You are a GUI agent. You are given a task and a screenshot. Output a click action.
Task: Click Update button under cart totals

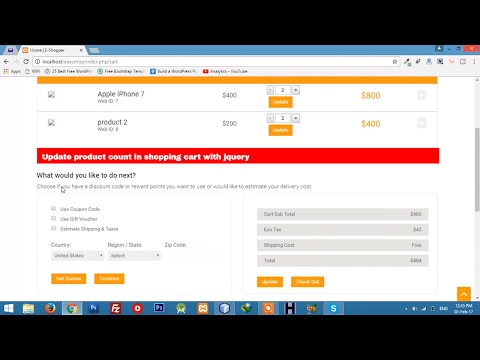(x=270, y=282)
